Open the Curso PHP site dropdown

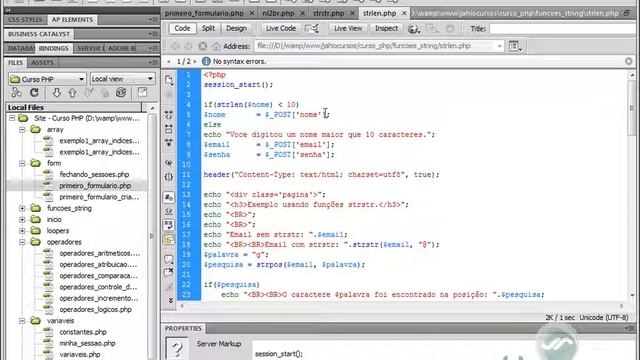click(x=47, y=79)
